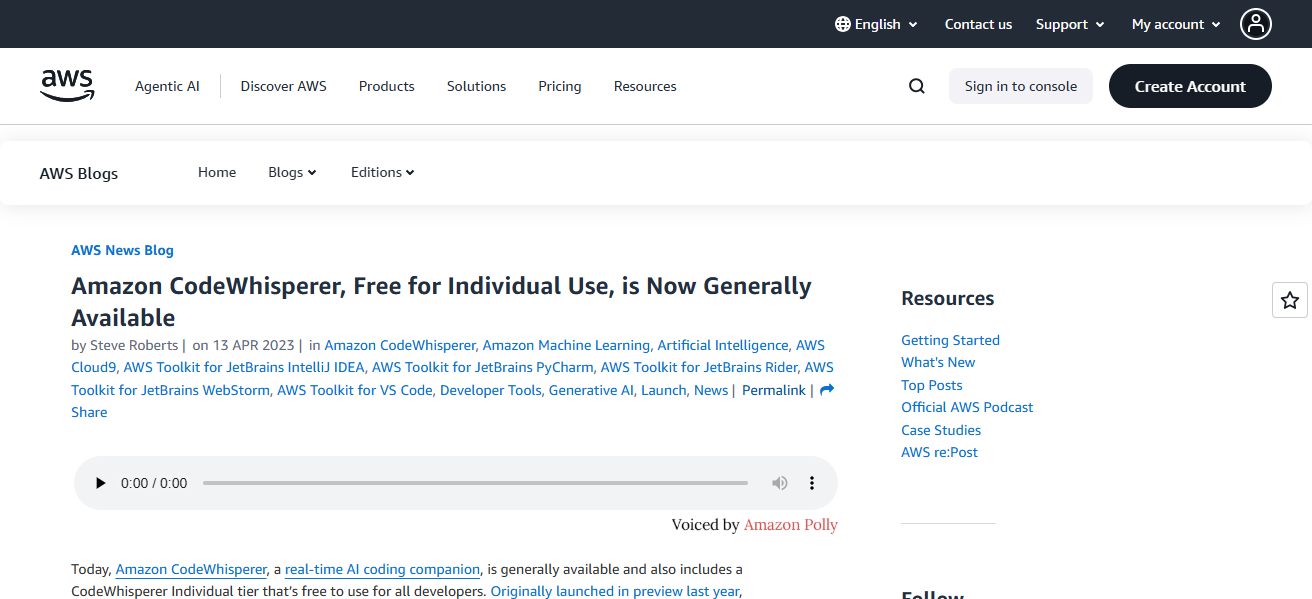Viewport: 1312px width, 599px height.
Task: Click the AWS Blogs title
Action: 79,173
